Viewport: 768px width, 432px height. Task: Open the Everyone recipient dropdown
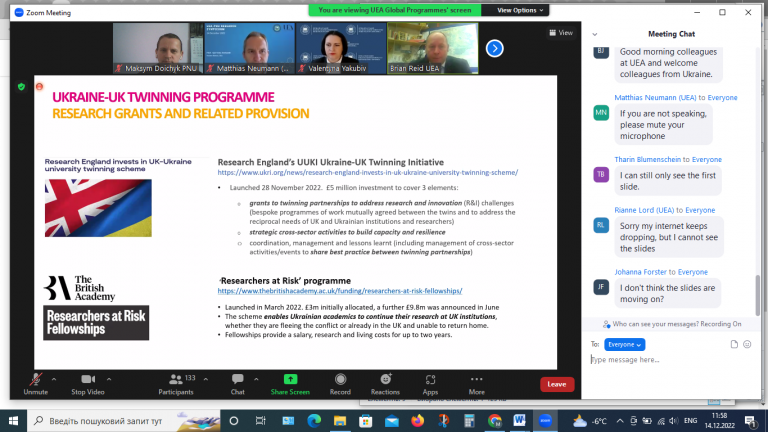pos(624,344)
